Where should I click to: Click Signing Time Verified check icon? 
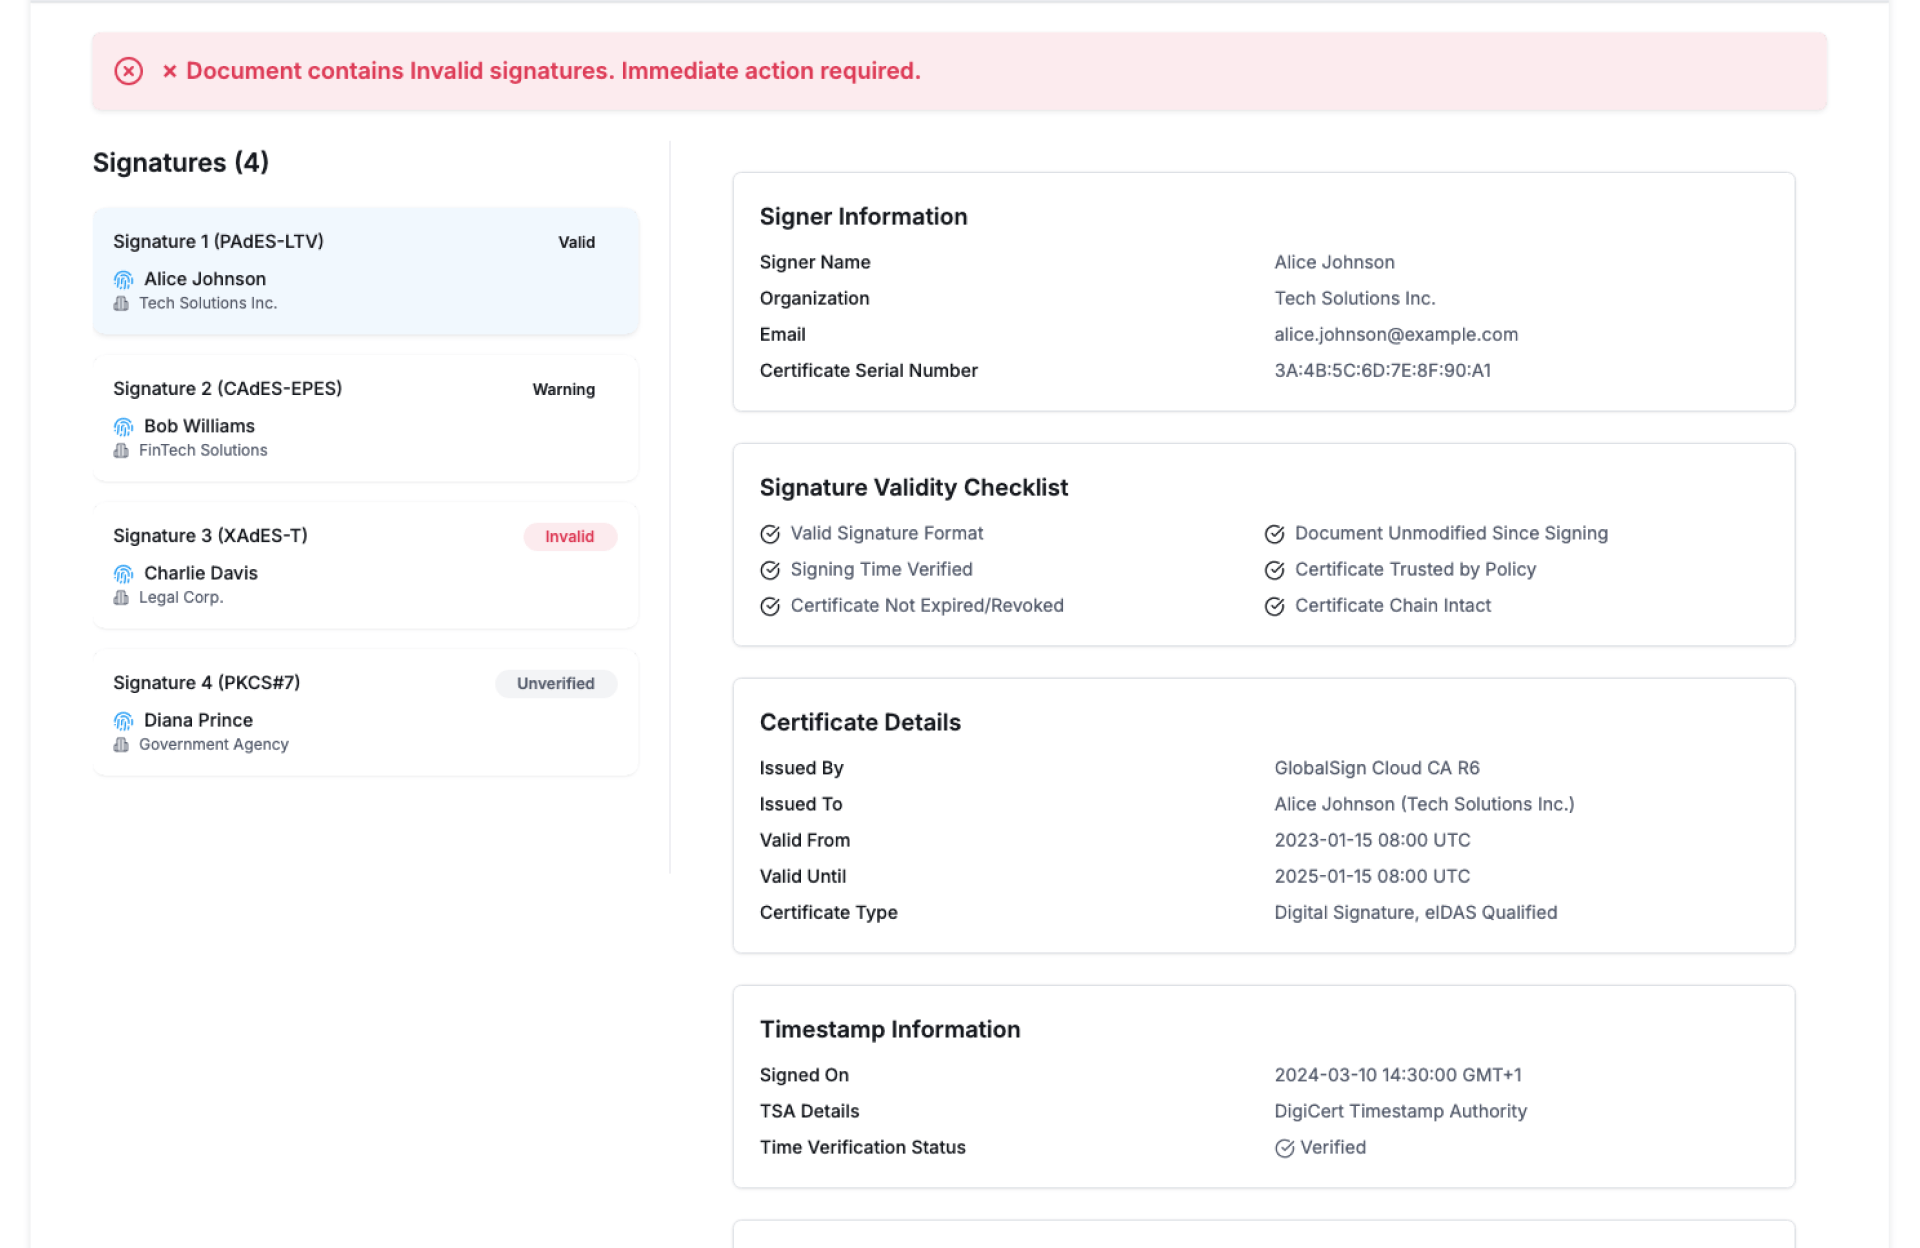coord(769,570)
